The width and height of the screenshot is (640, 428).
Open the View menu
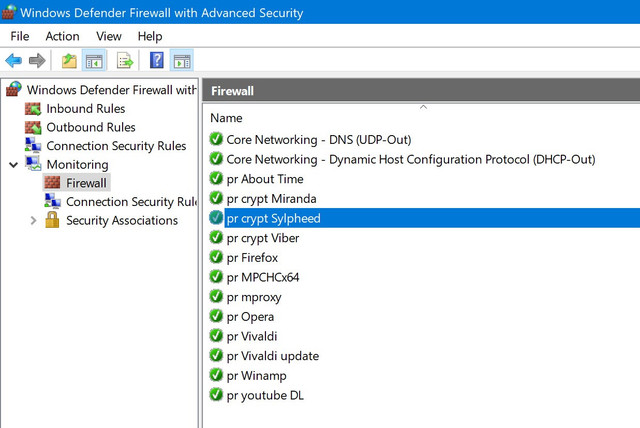pyautogui.click(x=109, y=36)
